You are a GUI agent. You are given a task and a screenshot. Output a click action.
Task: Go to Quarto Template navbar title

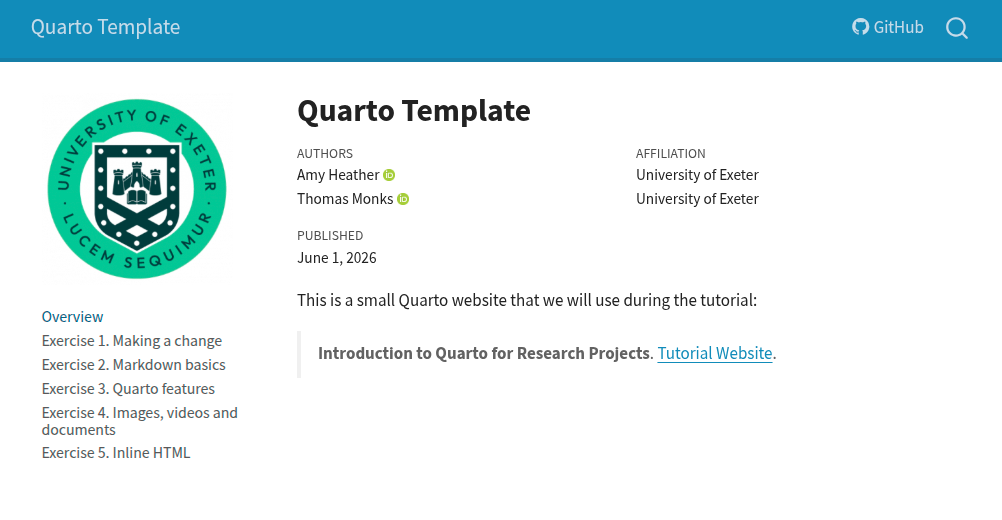pyautogui.click(x=105, y=27)
